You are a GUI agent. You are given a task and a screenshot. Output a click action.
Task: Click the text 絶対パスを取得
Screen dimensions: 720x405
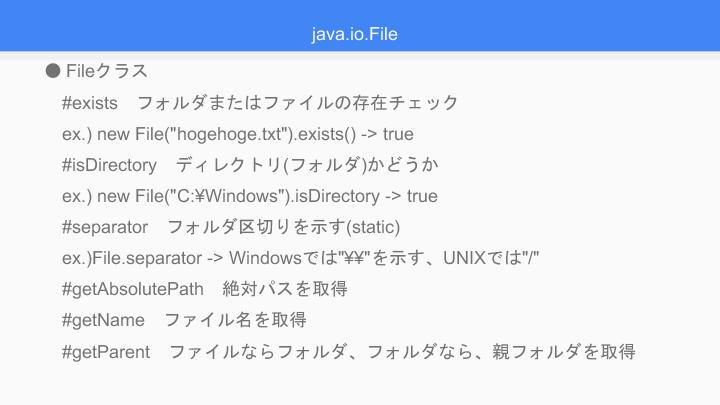pyautogui.click(x=285, y=289)
